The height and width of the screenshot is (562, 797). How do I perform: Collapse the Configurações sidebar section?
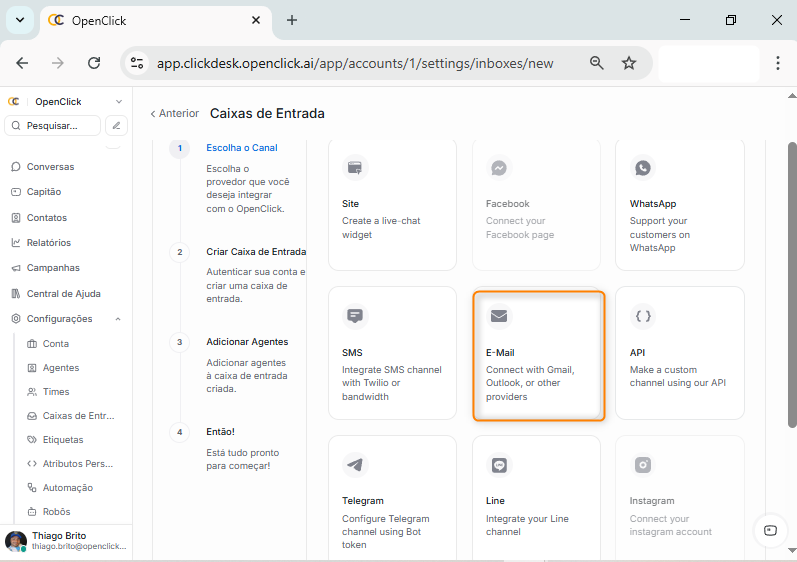[118, 319]
